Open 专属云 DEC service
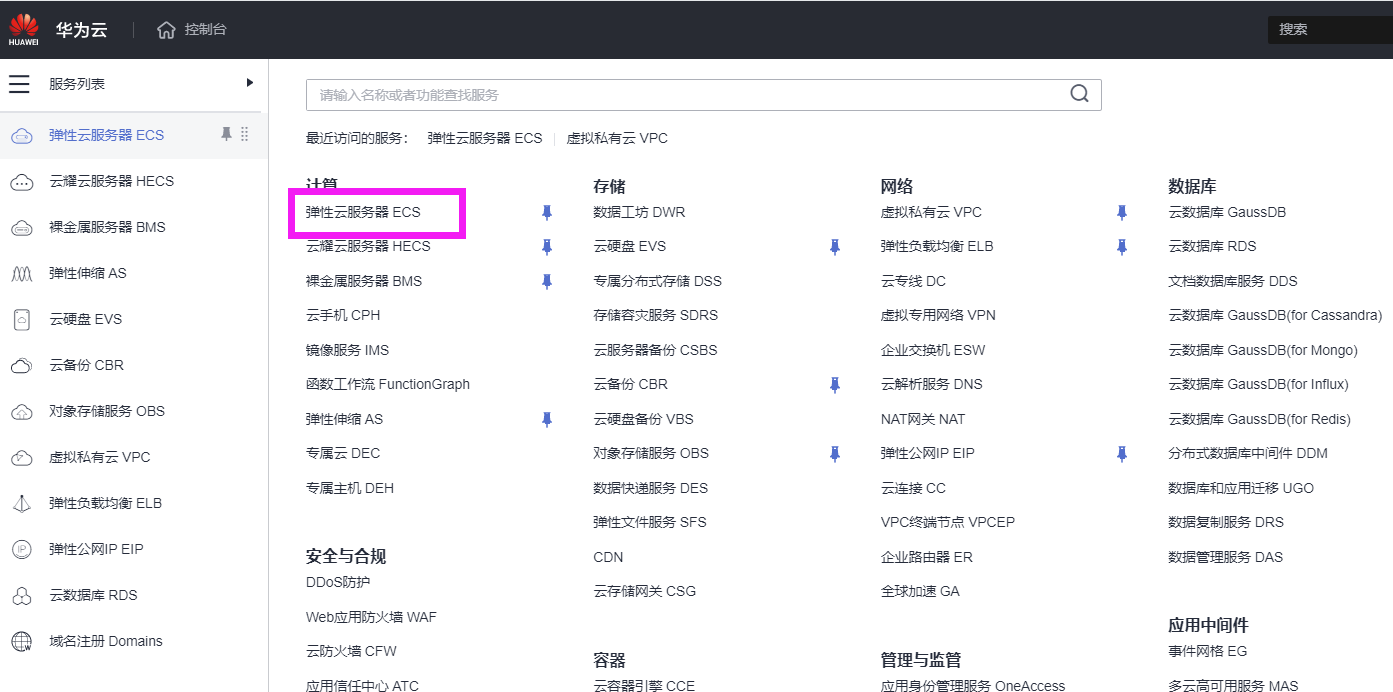This screenshot has width=1393, height=692. click(x=343, y=453)
